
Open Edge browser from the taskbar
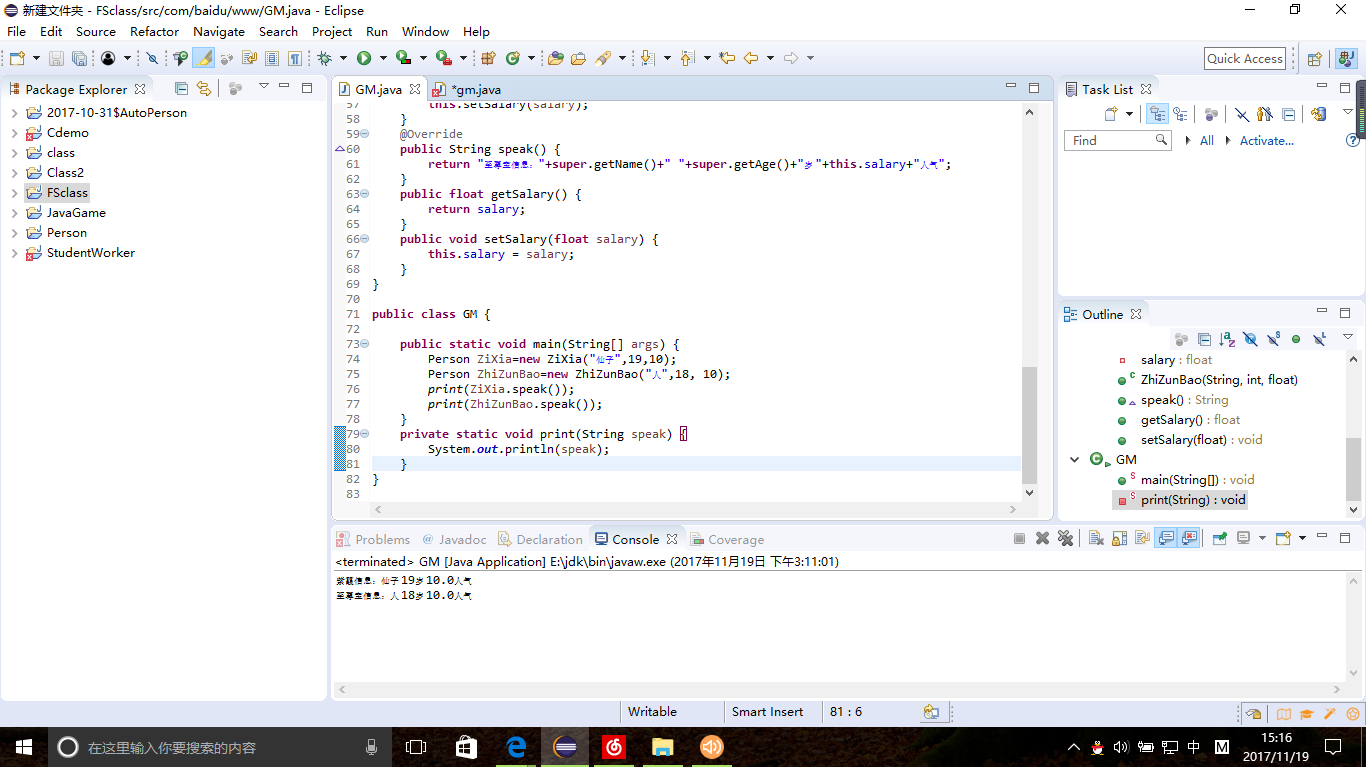(x=516, y=747)
